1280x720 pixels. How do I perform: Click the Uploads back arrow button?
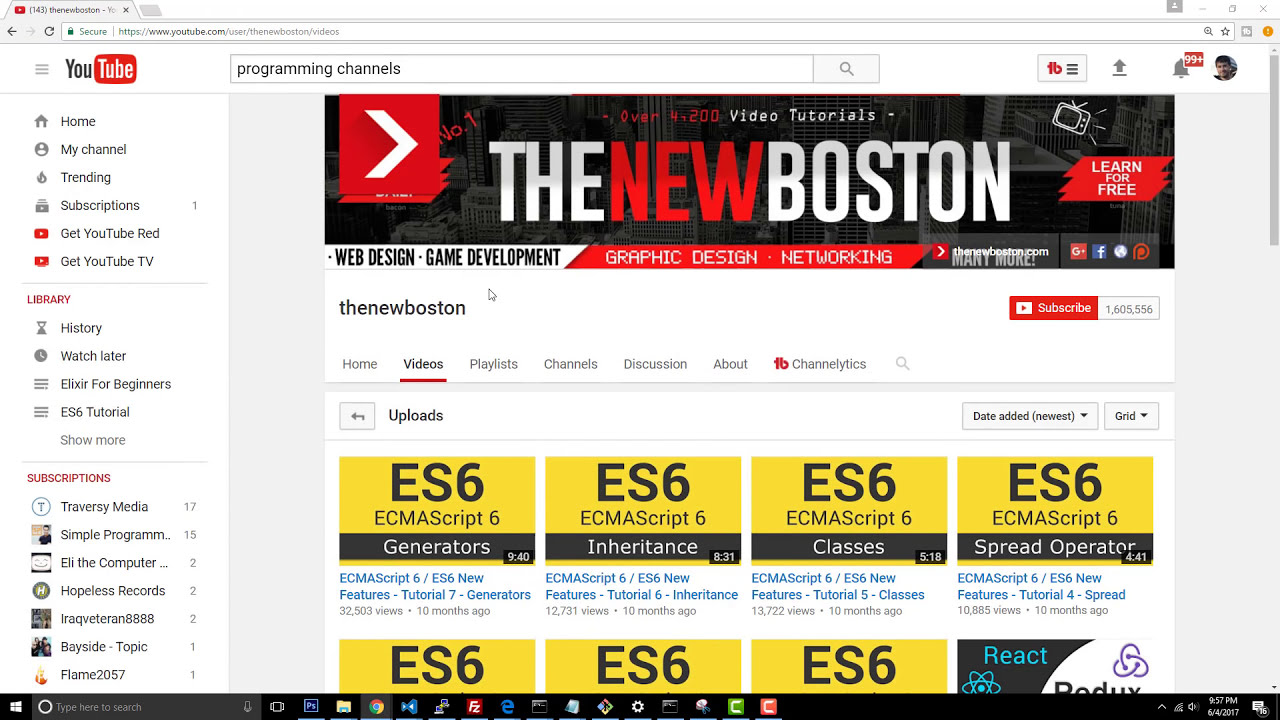[x=357, y=416]
